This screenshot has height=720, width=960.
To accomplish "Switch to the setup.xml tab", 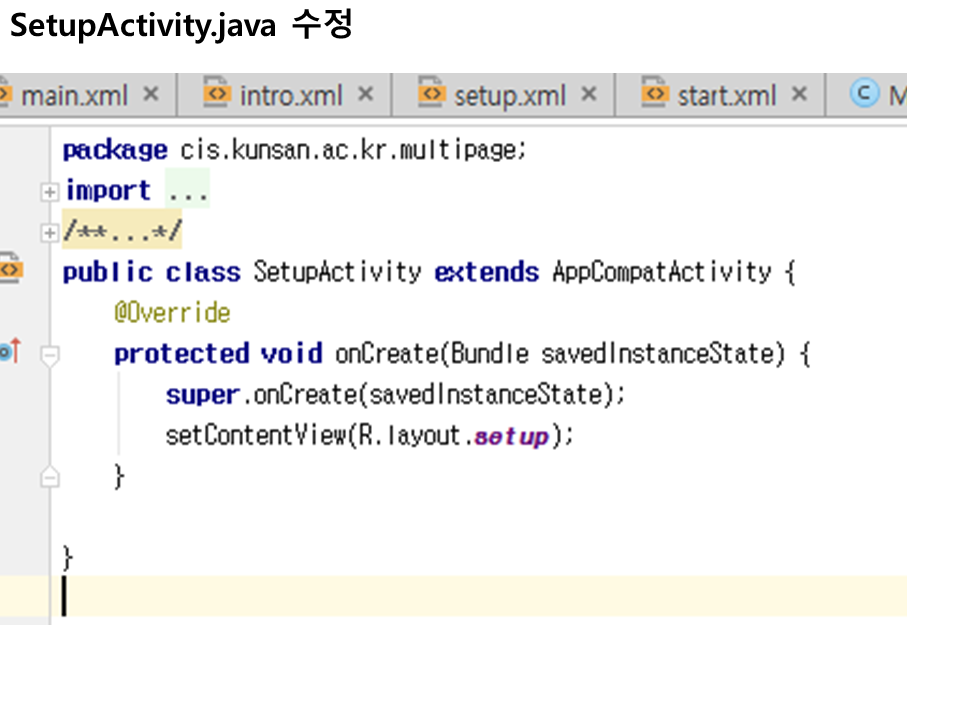I will click(x=509, y=95).
